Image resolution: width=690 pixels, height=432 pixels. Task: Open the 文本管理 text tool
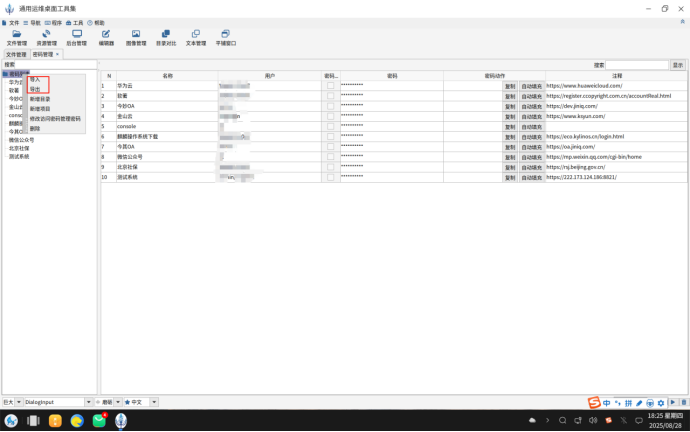point(196,38)
